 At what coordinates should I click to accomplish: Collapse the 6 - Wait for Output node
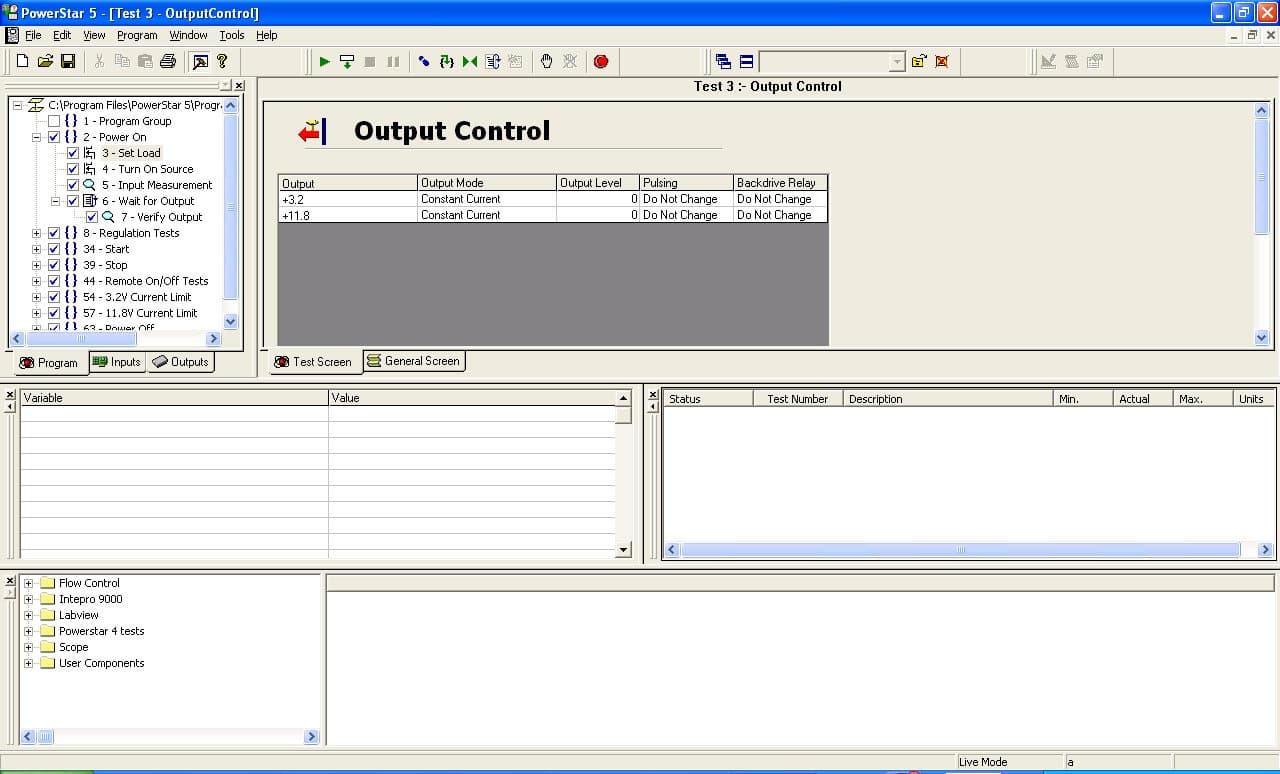[56, 201]
